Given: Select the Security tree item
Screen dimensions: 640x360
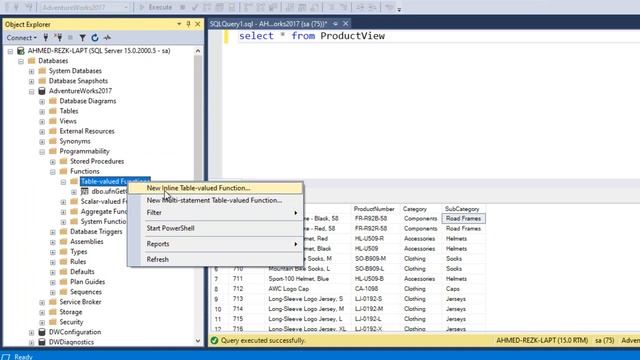Looking at the screenshot, I should [x=71, y=322].
